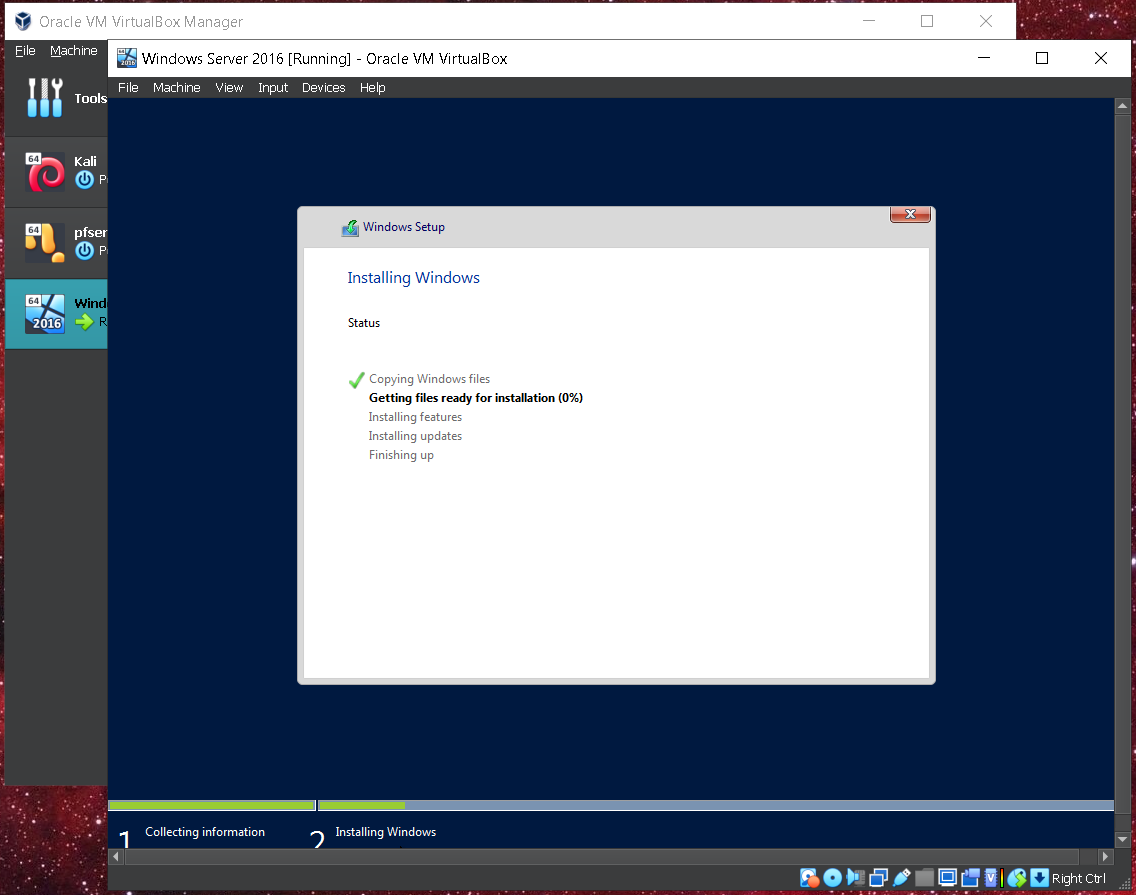Click the Installing Windows heading
The height and width of the screenshot is (895, 1136).
(x=413, y=278)
